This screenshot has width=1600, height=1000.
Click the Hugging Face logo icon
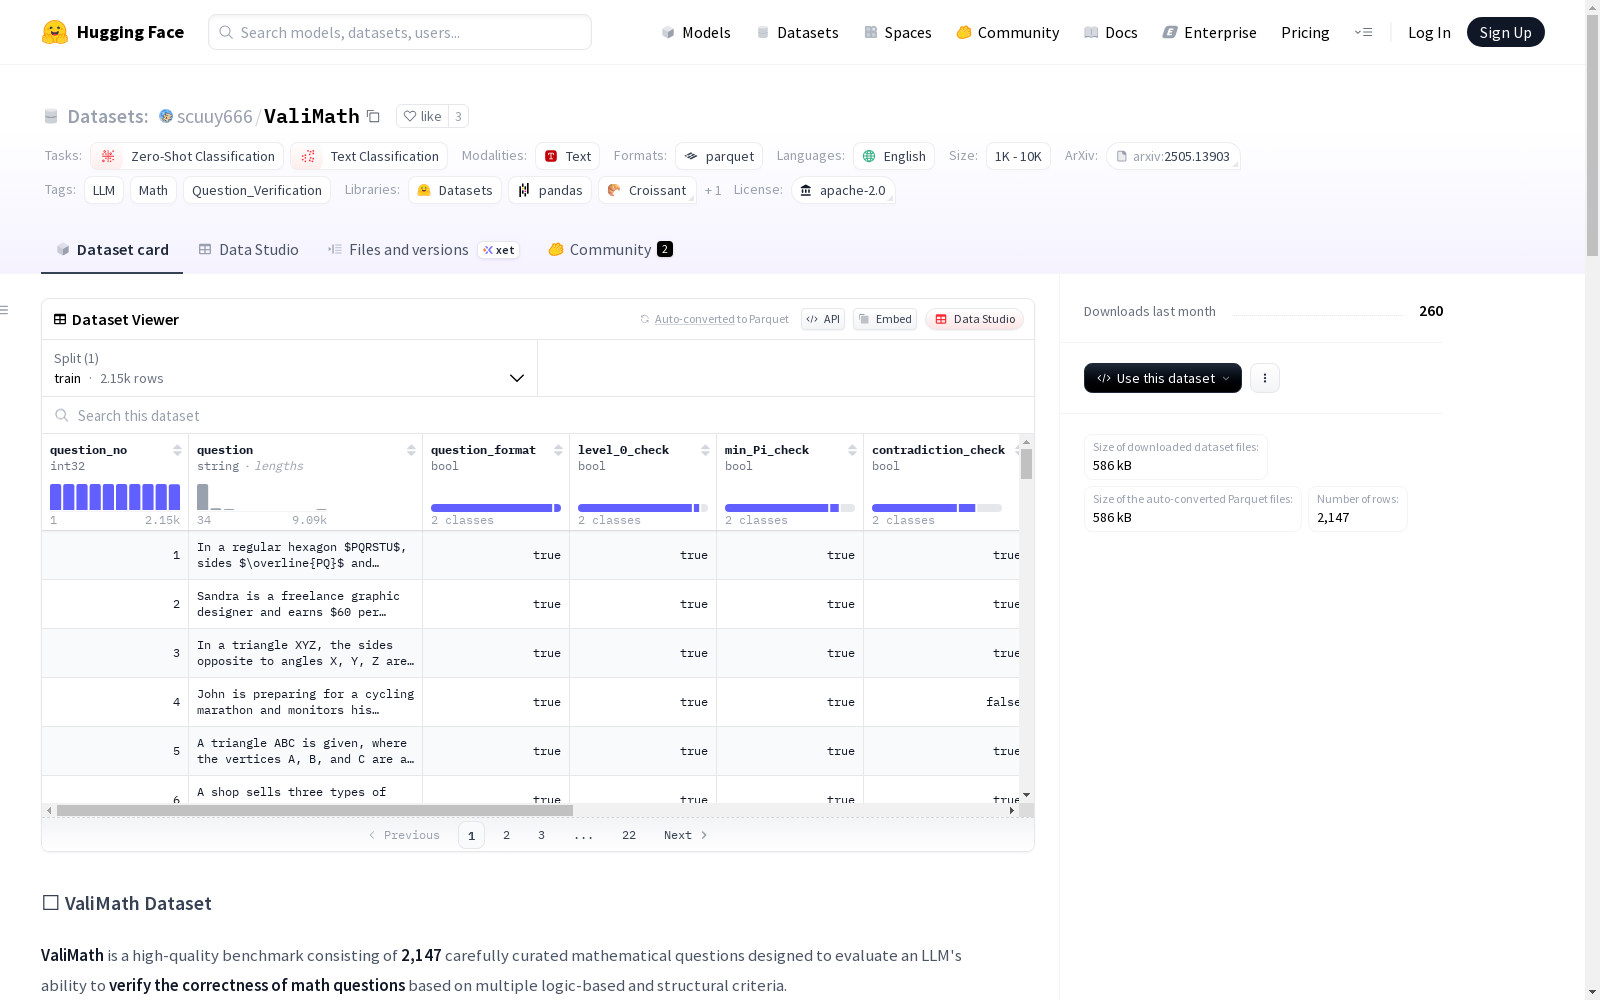(x=55, y=32)
